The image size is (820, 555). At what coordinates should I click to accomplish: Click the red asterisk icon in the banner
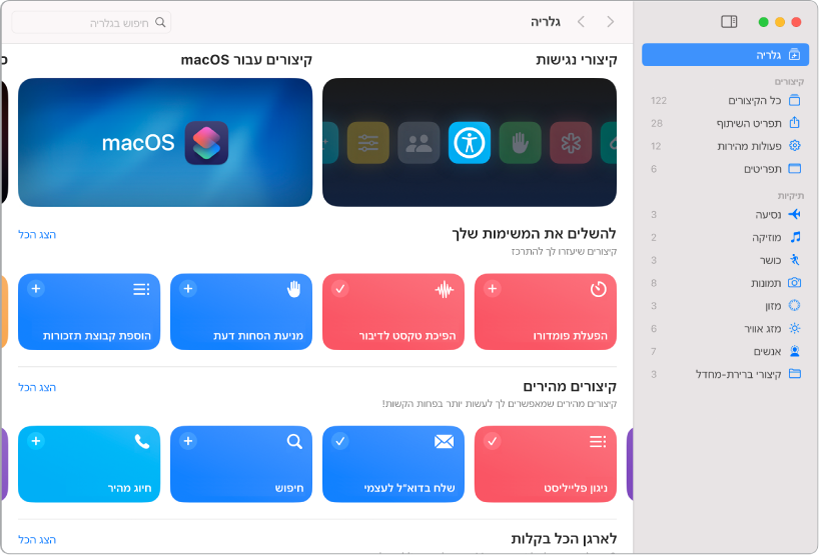[x=571, y=143]
